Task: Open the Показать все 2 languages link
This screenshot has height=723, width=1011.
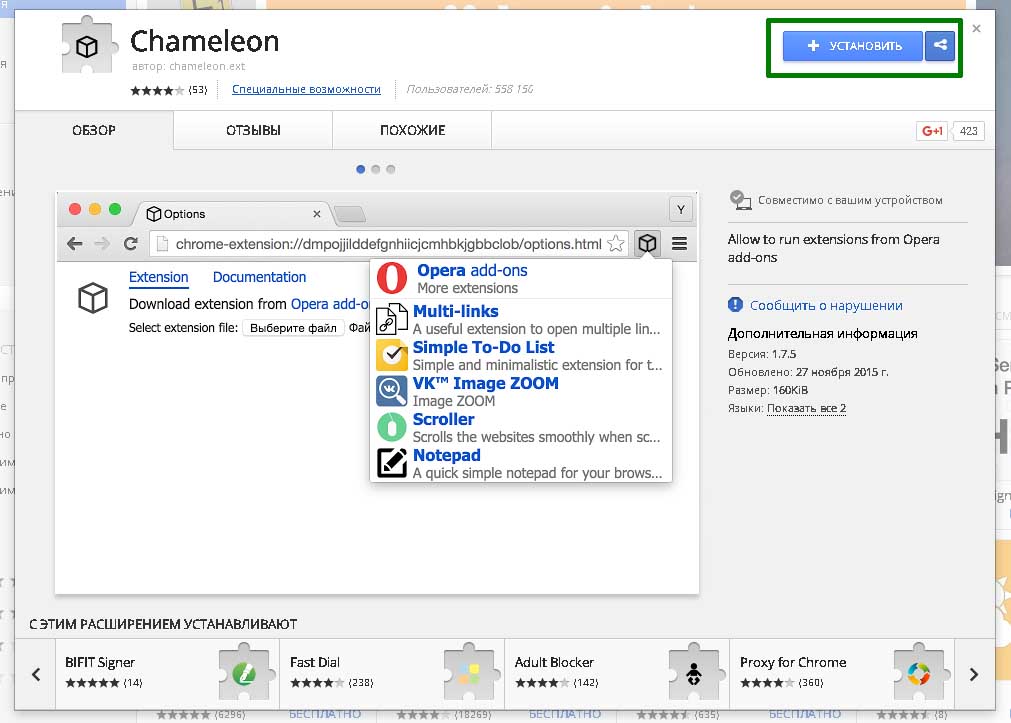Action: point(806,408)
